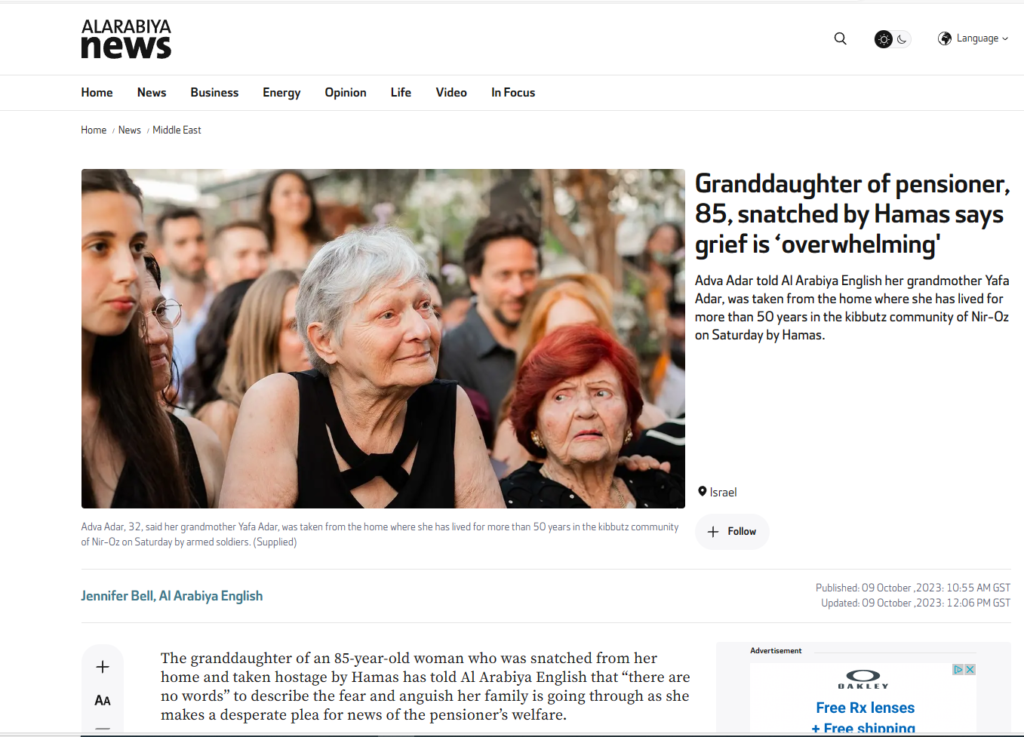Click the AdChoices triangle icon
Image resolution: width=1024 pixels, height=737 pixels.
tap(958, 669)
